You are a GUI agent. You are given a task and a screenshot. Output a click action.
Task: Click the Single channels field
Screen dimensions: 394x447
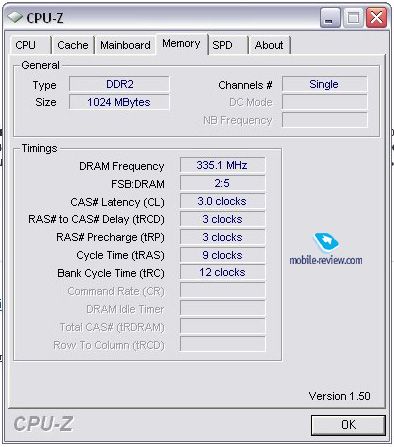click(325, 84)
